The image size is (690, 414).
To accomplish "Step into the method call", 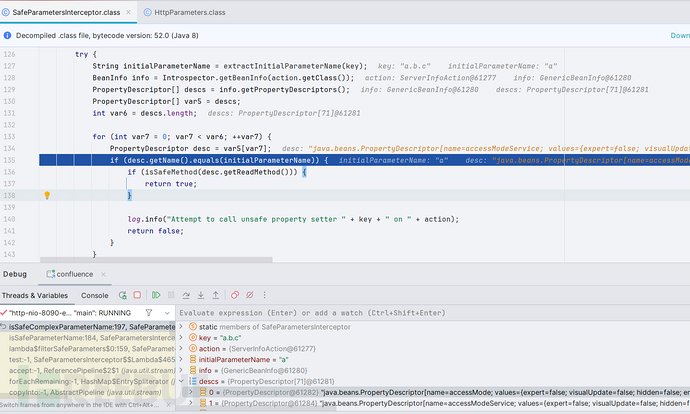I will coord(201,295).
